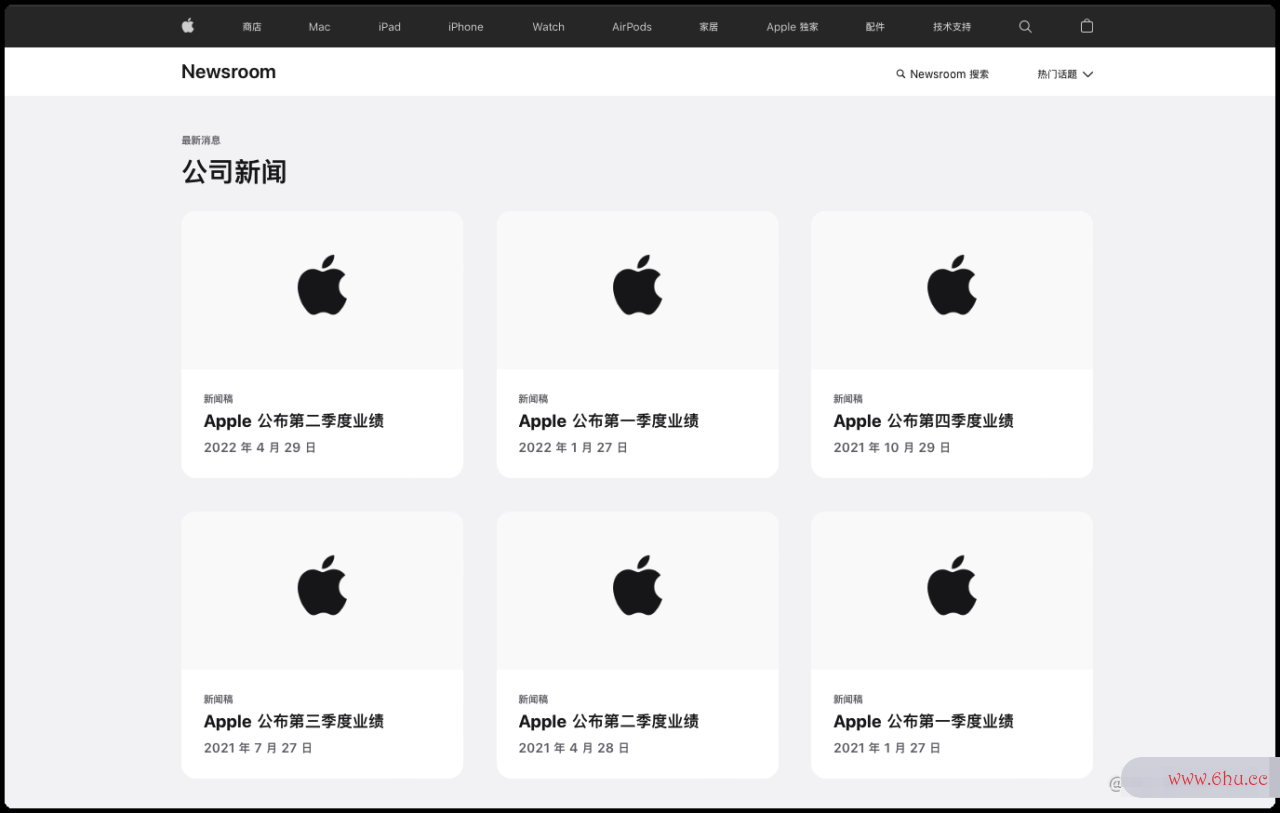Viewport: 1280px width, 813px height.
Task: Click the date 2021 年 7 月 27 日
Action: click(x=258, y=748)
